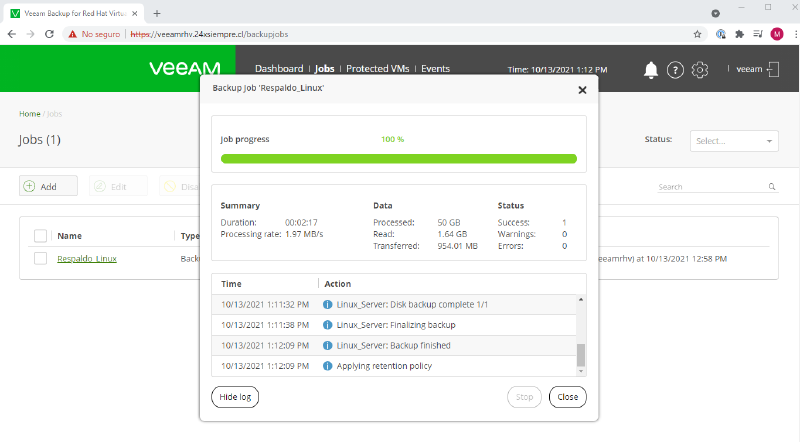Tick the select-all checkbox beside Name
The width and height of the screenshot is (800, 442).
tap(40, 236)
